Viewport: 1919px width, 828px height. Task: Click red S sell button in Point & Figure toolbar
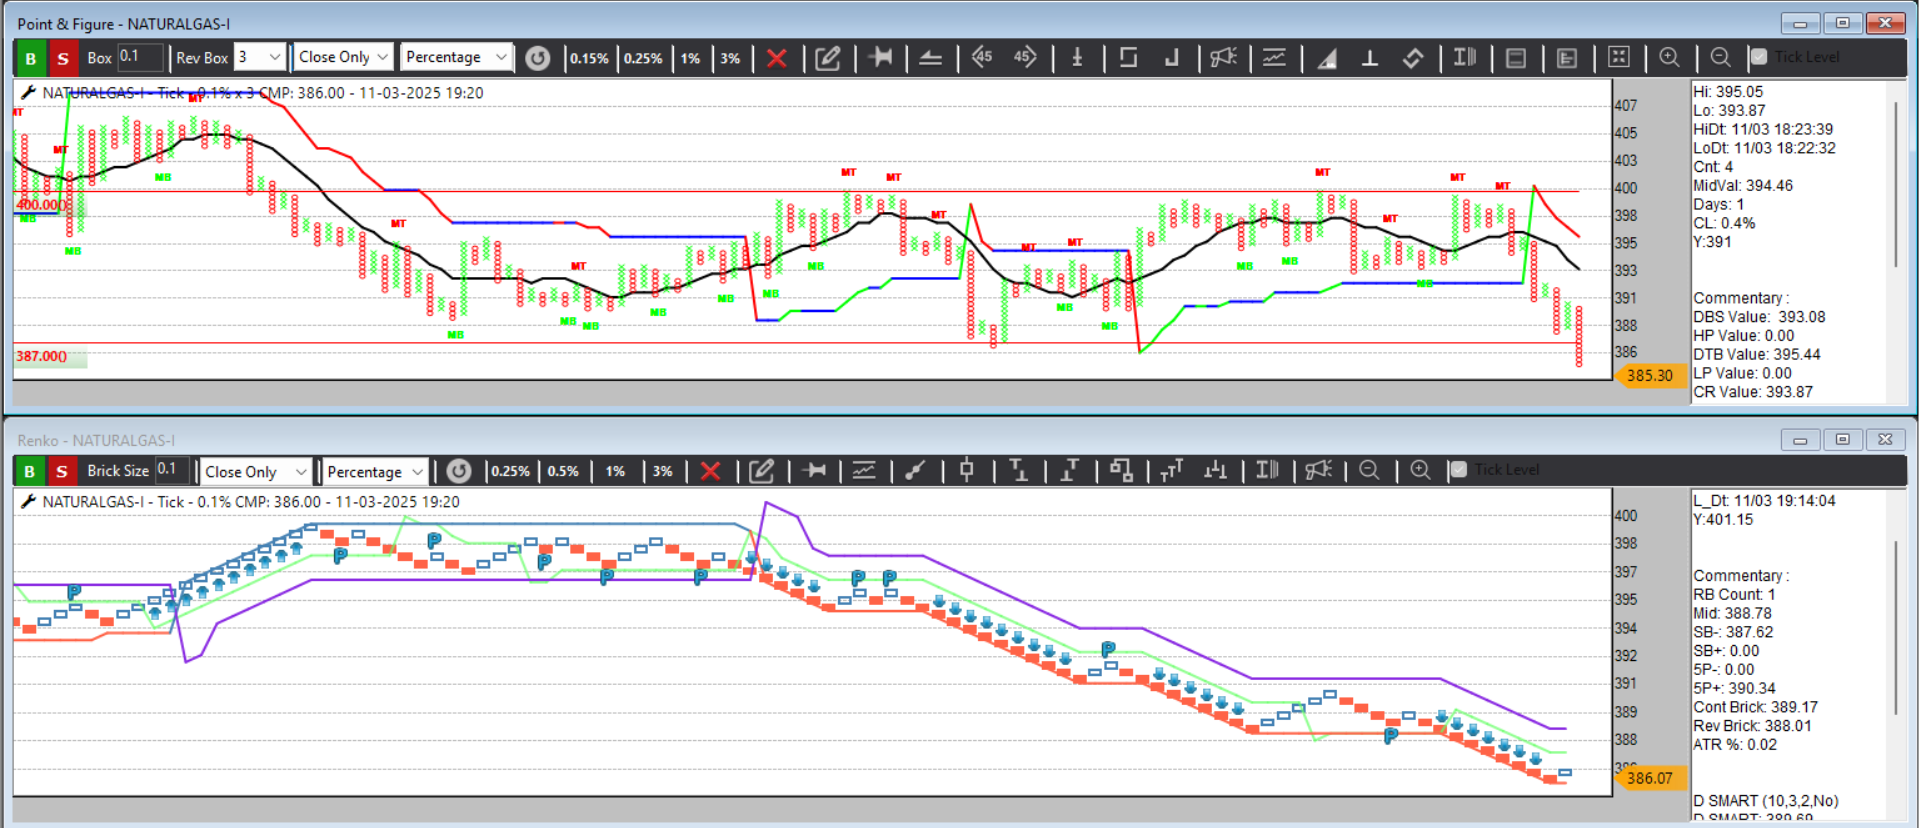[x=63, y=58]
